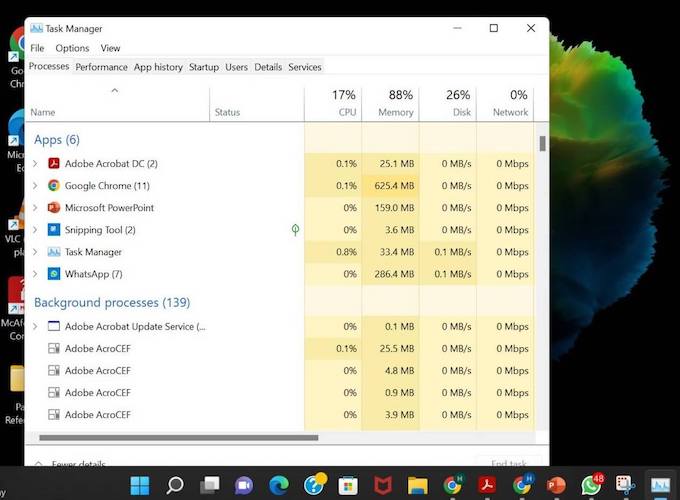Sort by the CPU 17% column header

tap(333, 104)
